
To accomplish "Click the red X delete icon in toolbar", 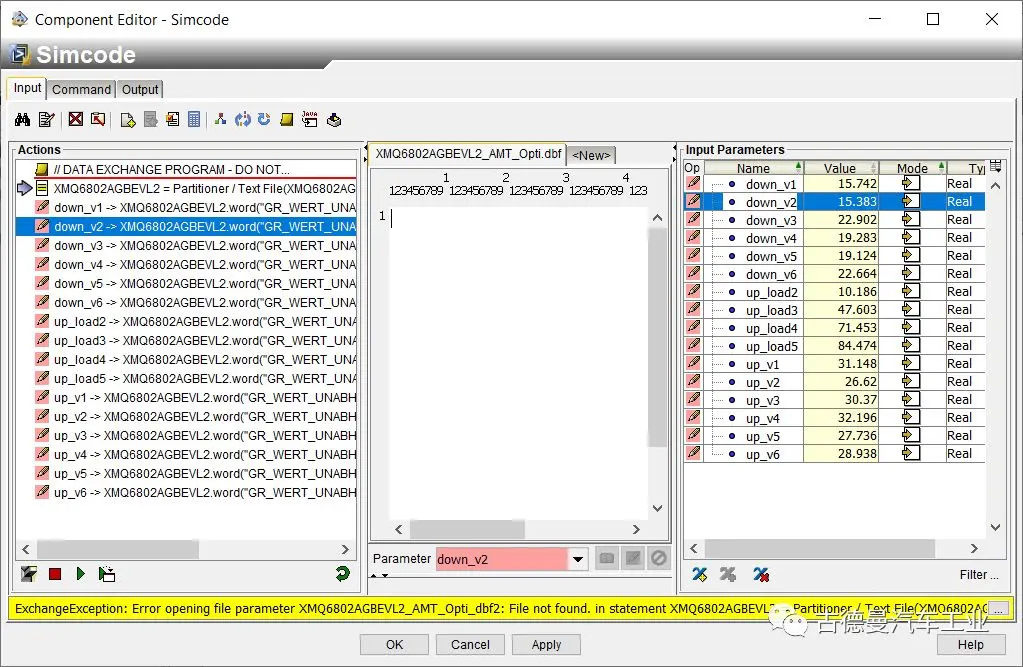I will [76, 120].
